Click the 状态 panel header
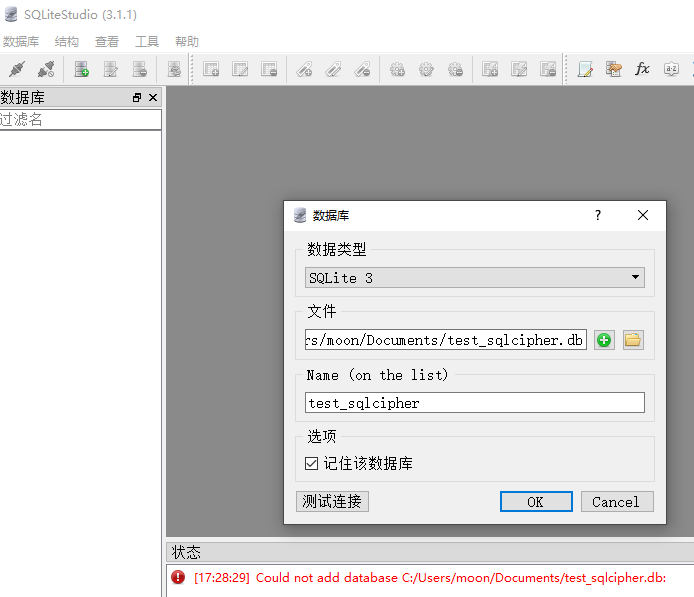This screenshot has width=694, height=597. tap(430, 552)
